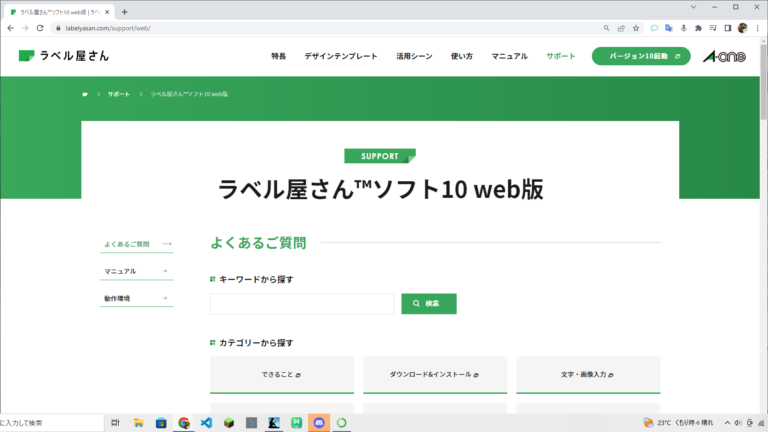
Task: Click the home icon in the breadcrumb
Action: coord(85,94)
